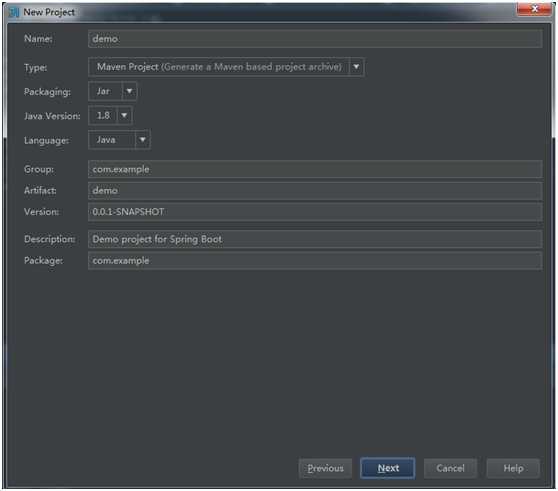Click the Name: label
The width and height of the screenshot is (558, 491).
38,39
